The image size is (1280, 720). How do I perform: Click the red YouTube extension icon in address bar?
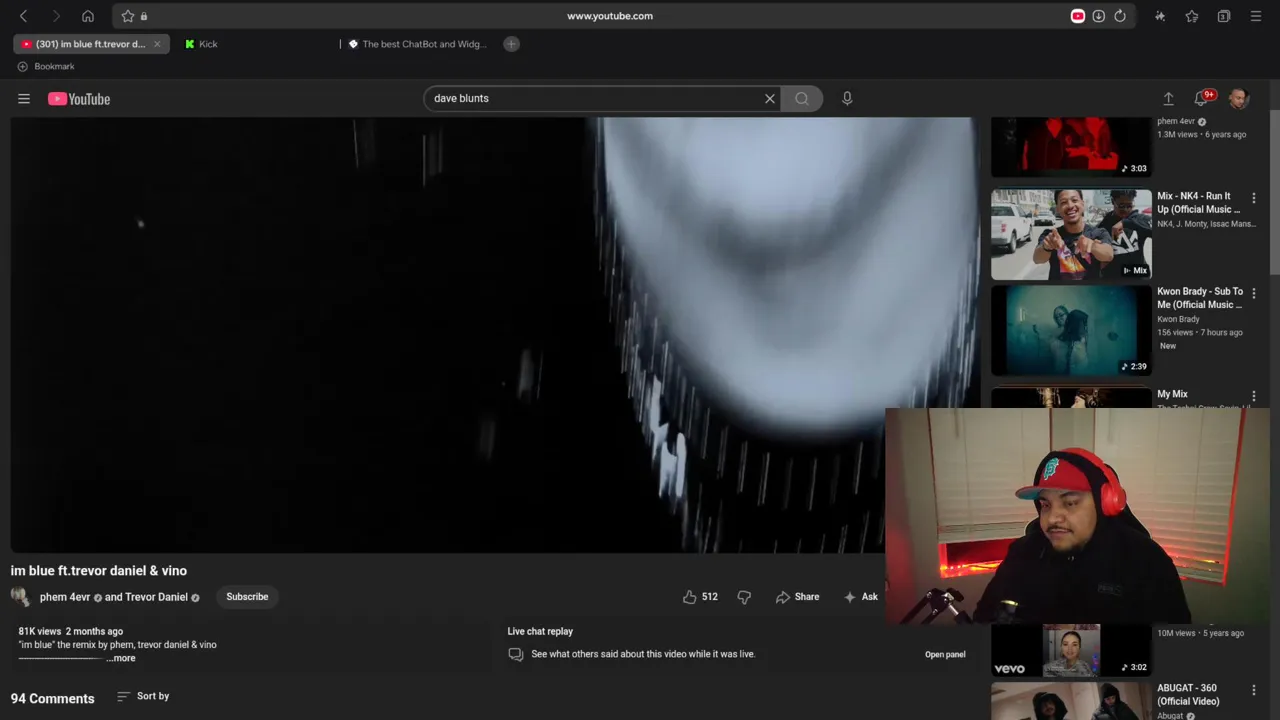point(1078,16)
